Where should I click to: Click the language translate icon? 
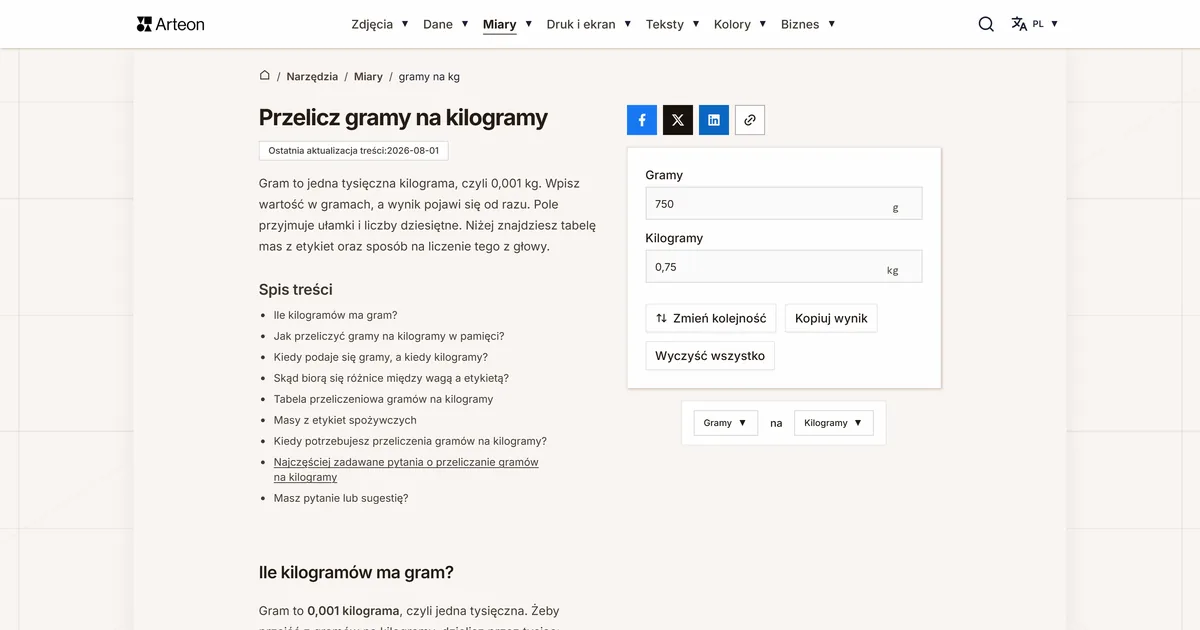click(1019, 24)
